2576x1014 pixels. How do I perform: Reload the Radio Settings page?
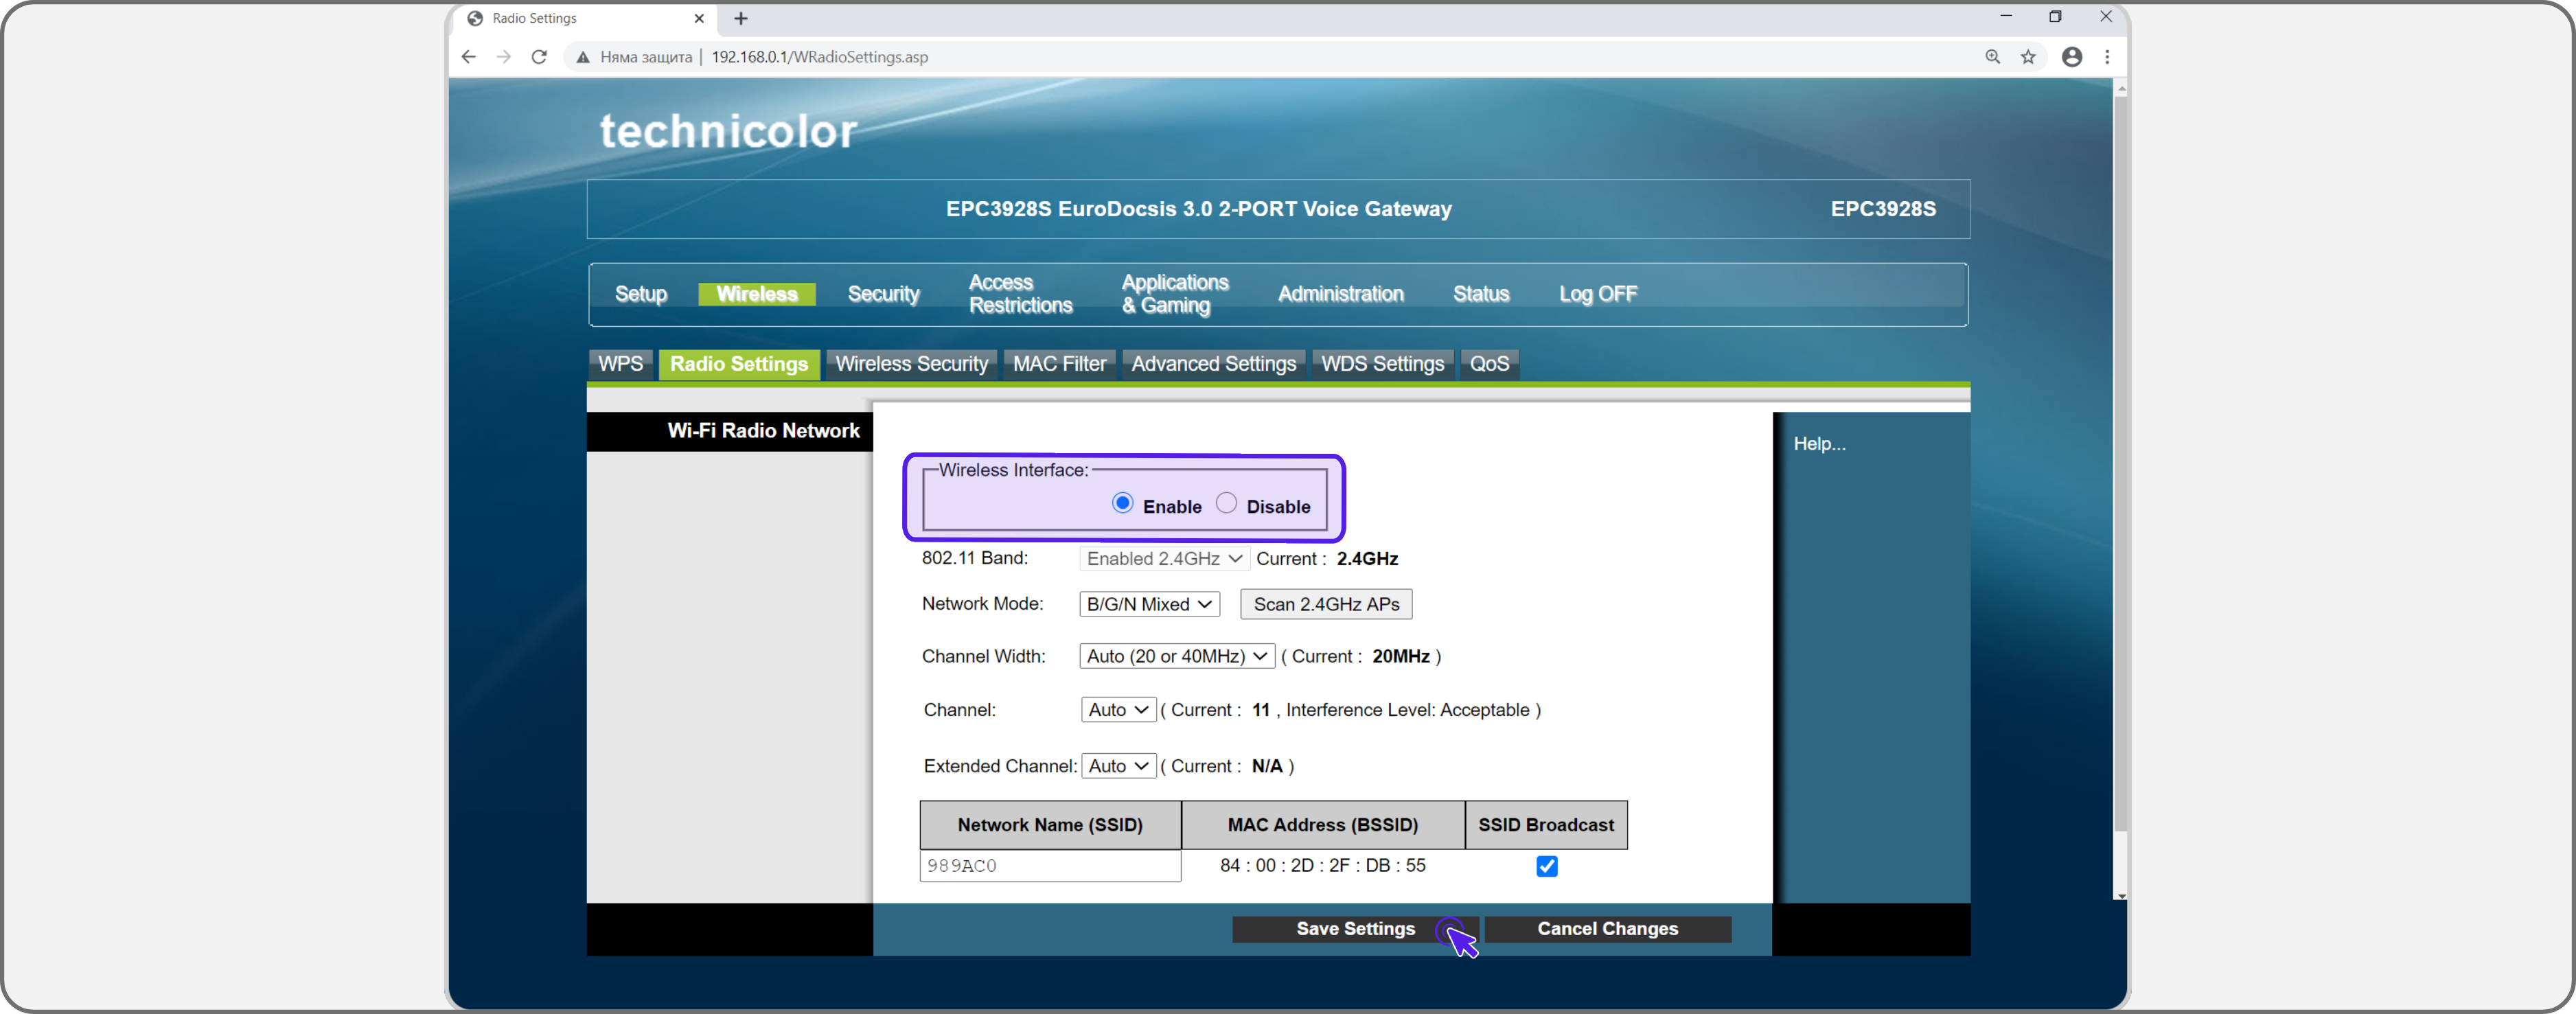539,57
